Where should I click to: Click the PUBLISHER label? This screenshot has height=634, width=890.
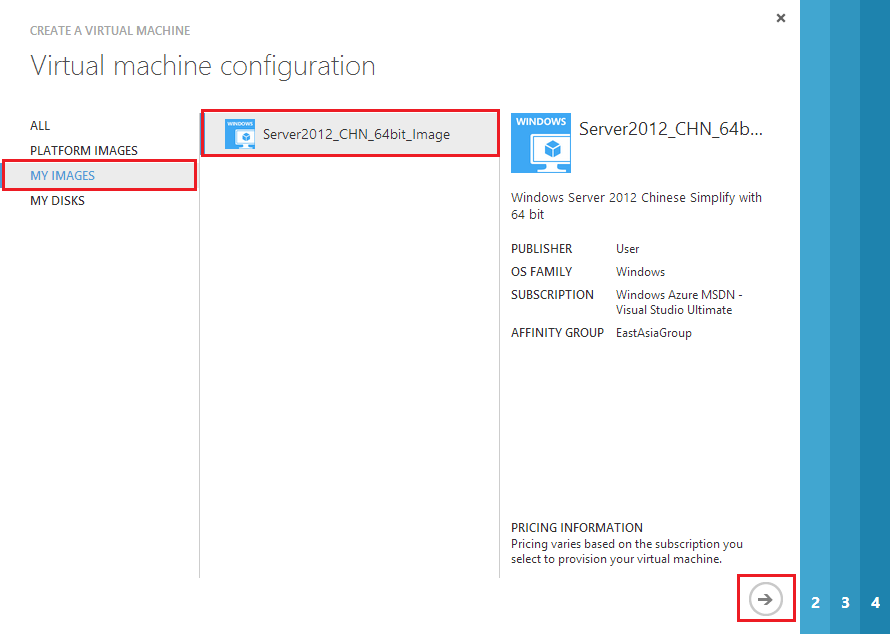(541, 249)
